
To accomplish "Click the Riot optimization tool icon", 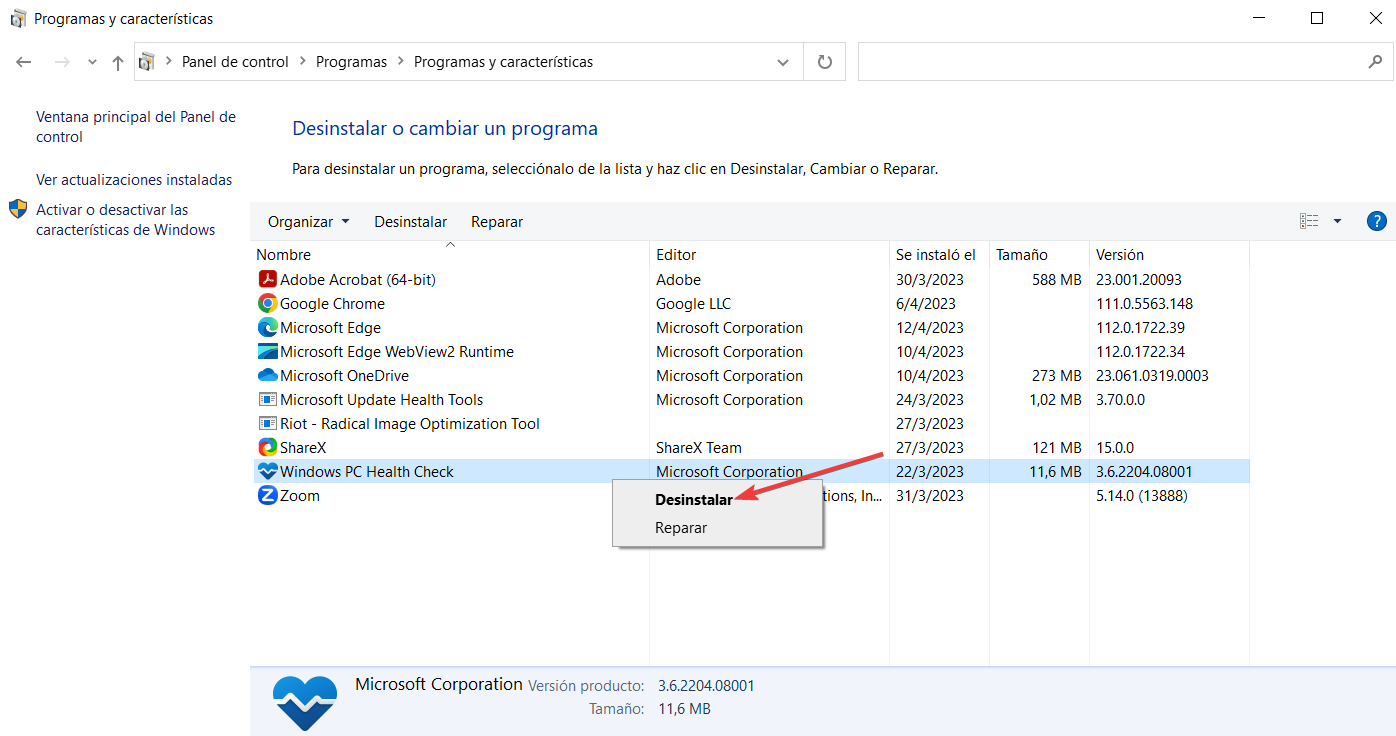I will (x=267, y=424).
